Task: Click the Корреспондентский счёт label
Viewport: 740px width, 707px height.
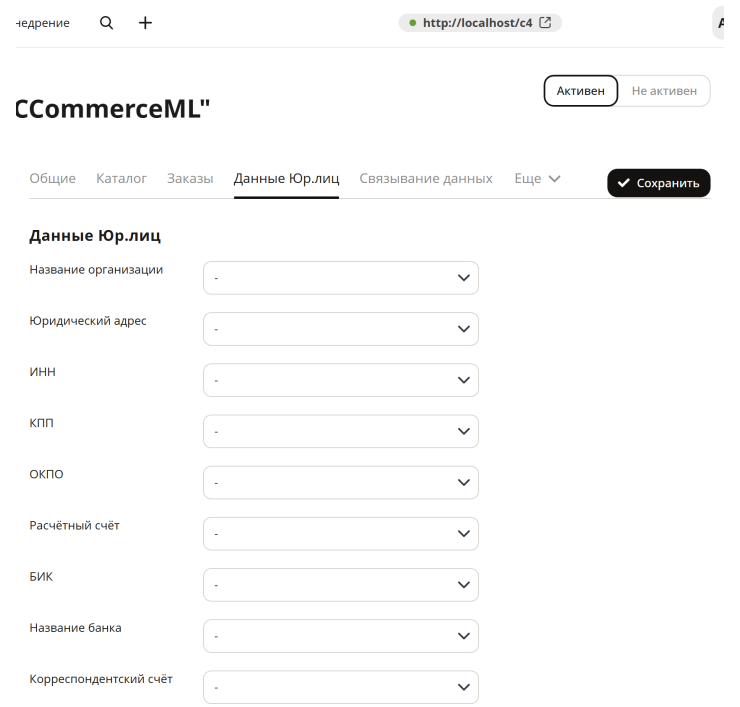Action: 101,679
